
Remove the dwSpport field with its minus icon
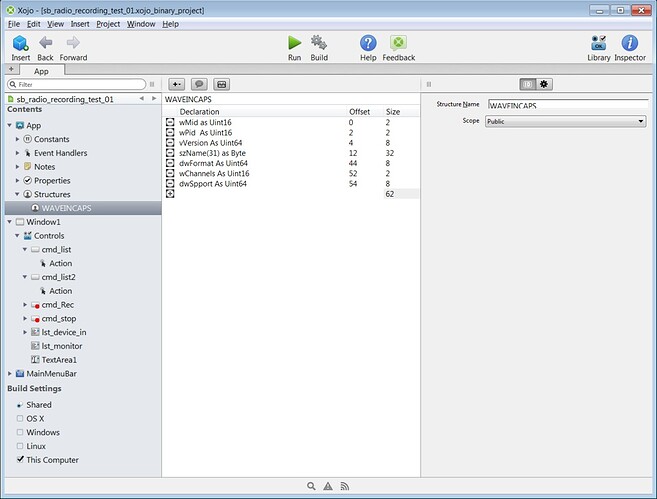click(x=170, y=184)
